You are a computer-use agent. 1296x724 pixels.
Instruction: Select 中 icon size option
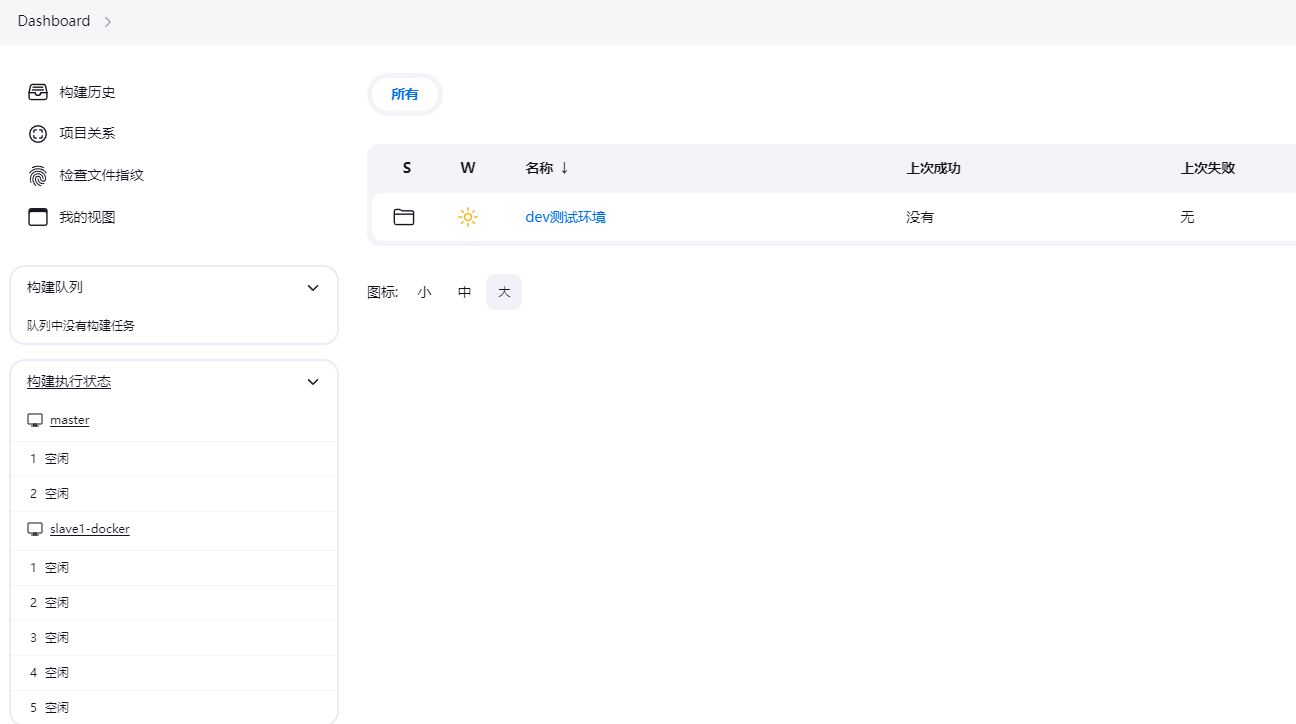(x=463, y=291)
